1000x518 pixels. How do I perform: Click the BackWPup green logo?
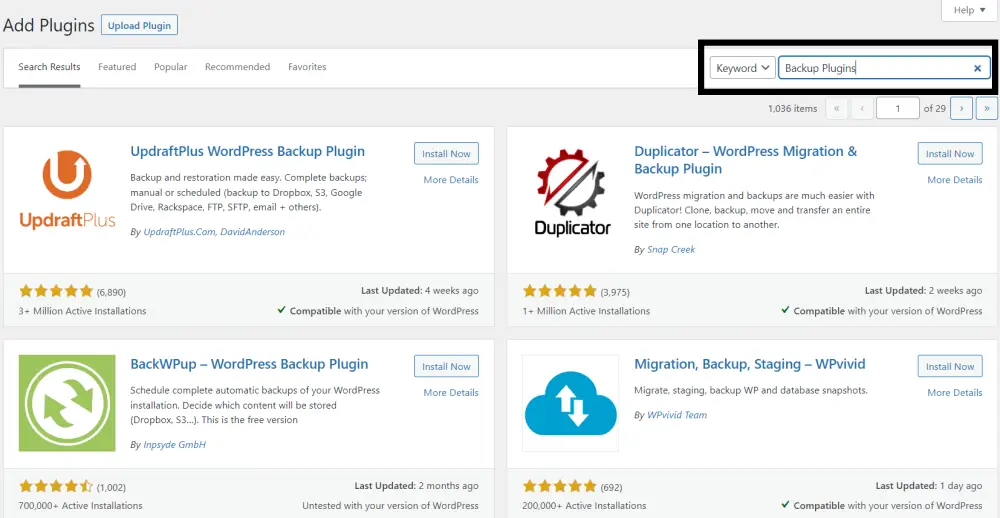[x=67, y=403]
